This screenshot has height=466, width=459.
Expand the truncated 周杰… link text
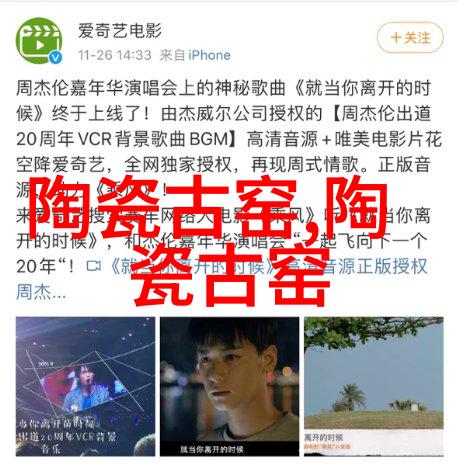[x=41, y=292]
